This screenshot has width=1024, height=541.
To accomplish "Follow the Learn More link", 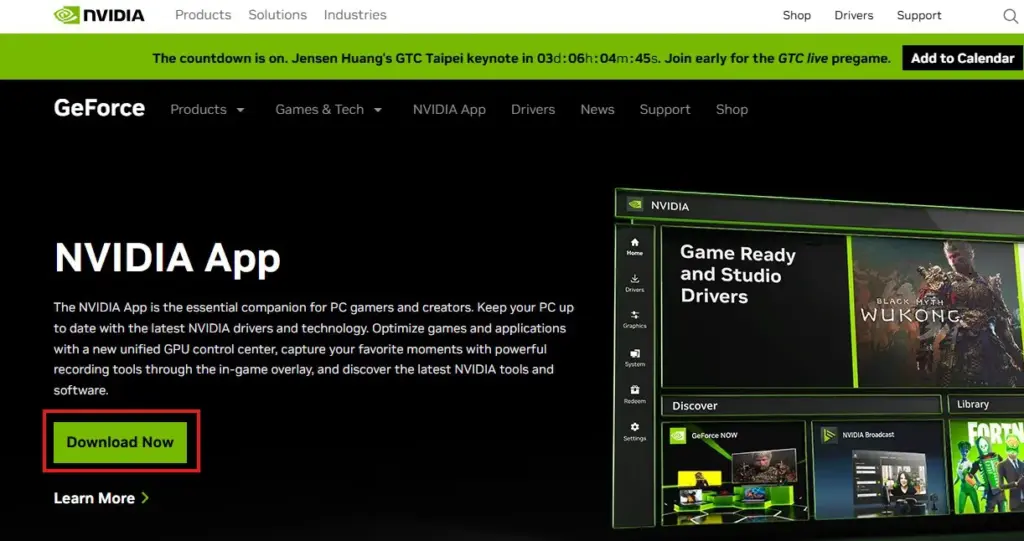I will (101, 499).
